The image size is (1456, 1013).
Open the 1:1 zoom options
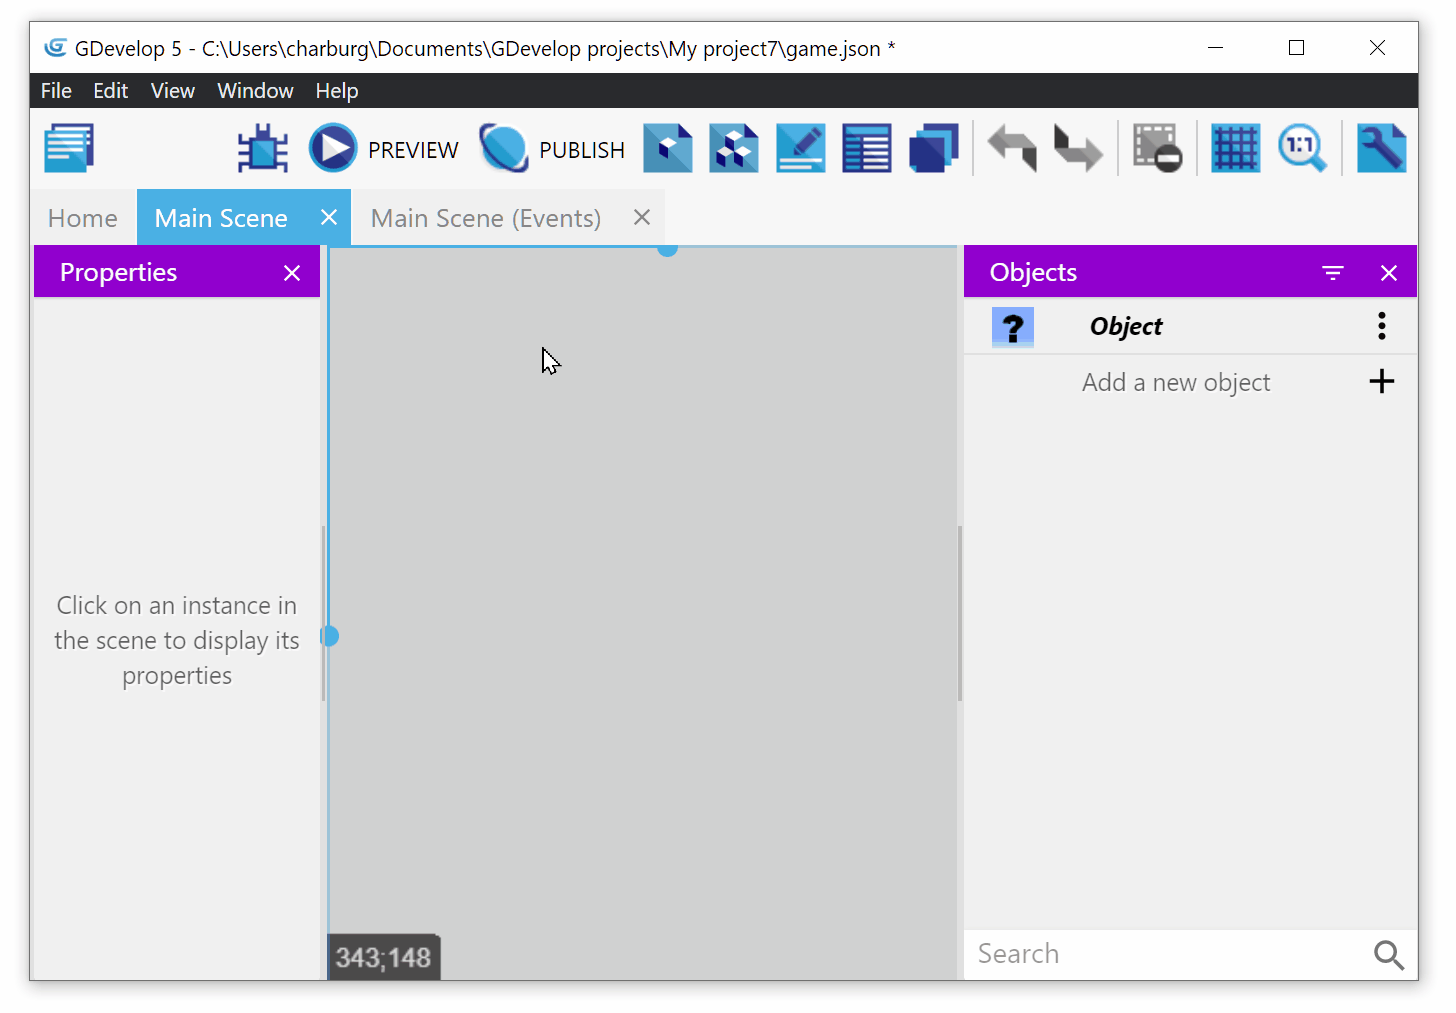tap(1301, 149)
